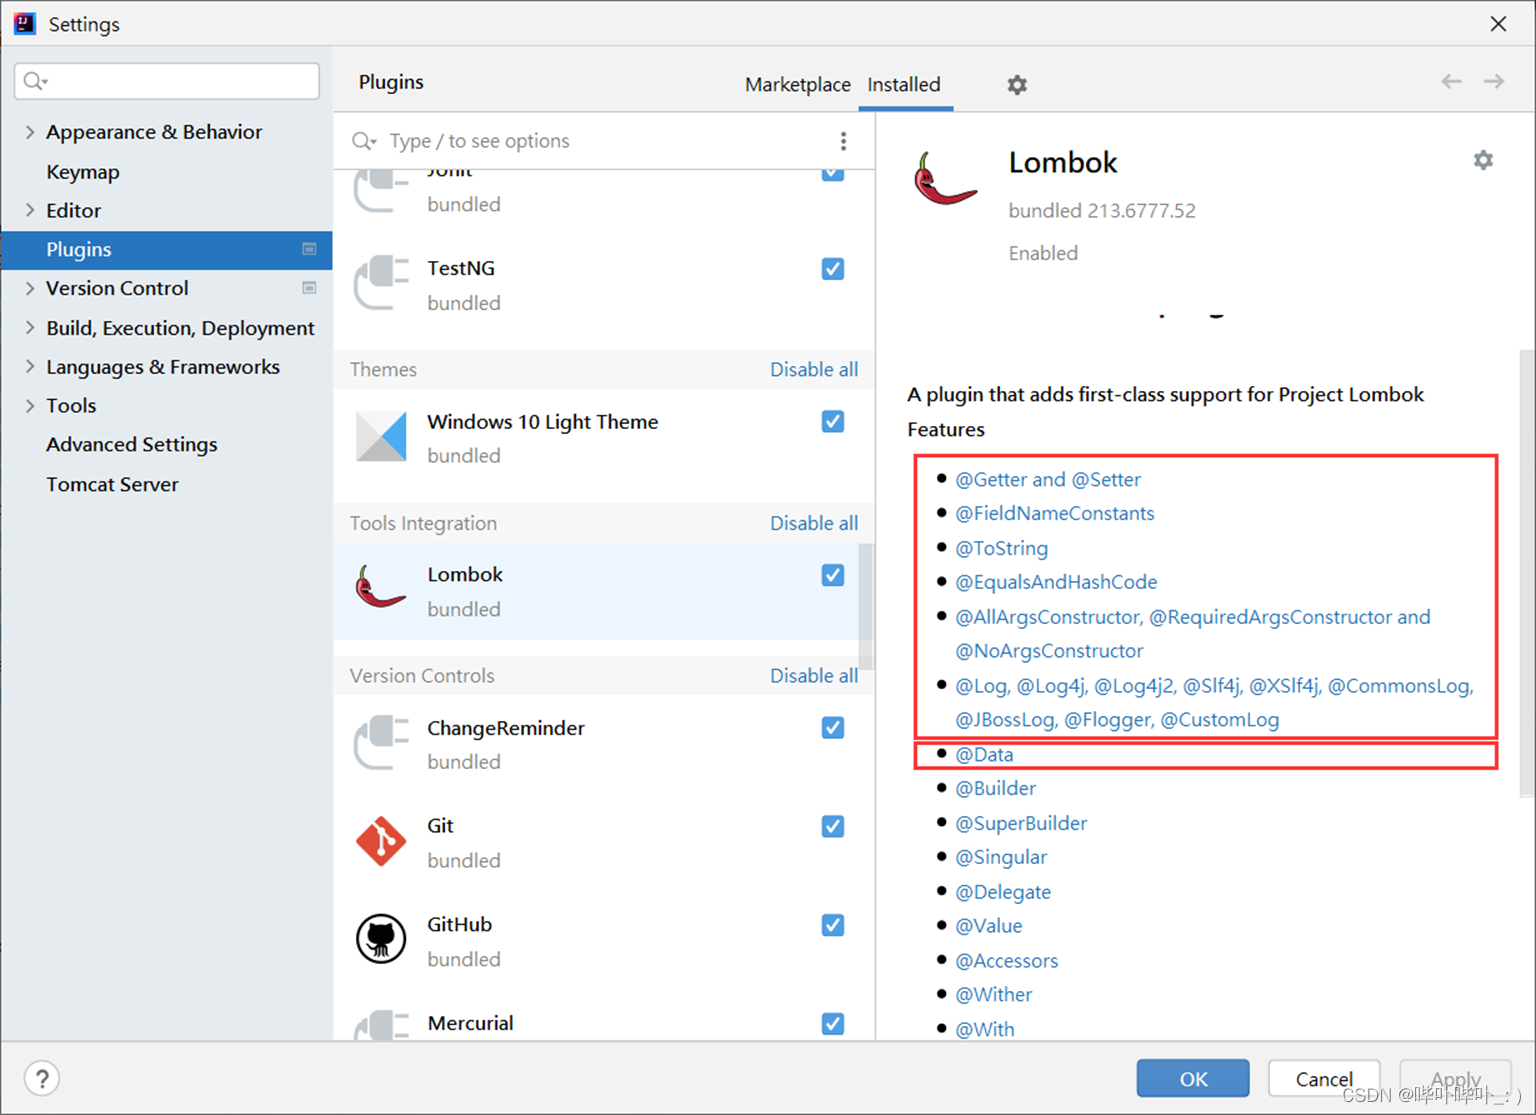Expand Appearance & Behavior settings
Screen dimensions: 1536x1115
pos(29,132)
